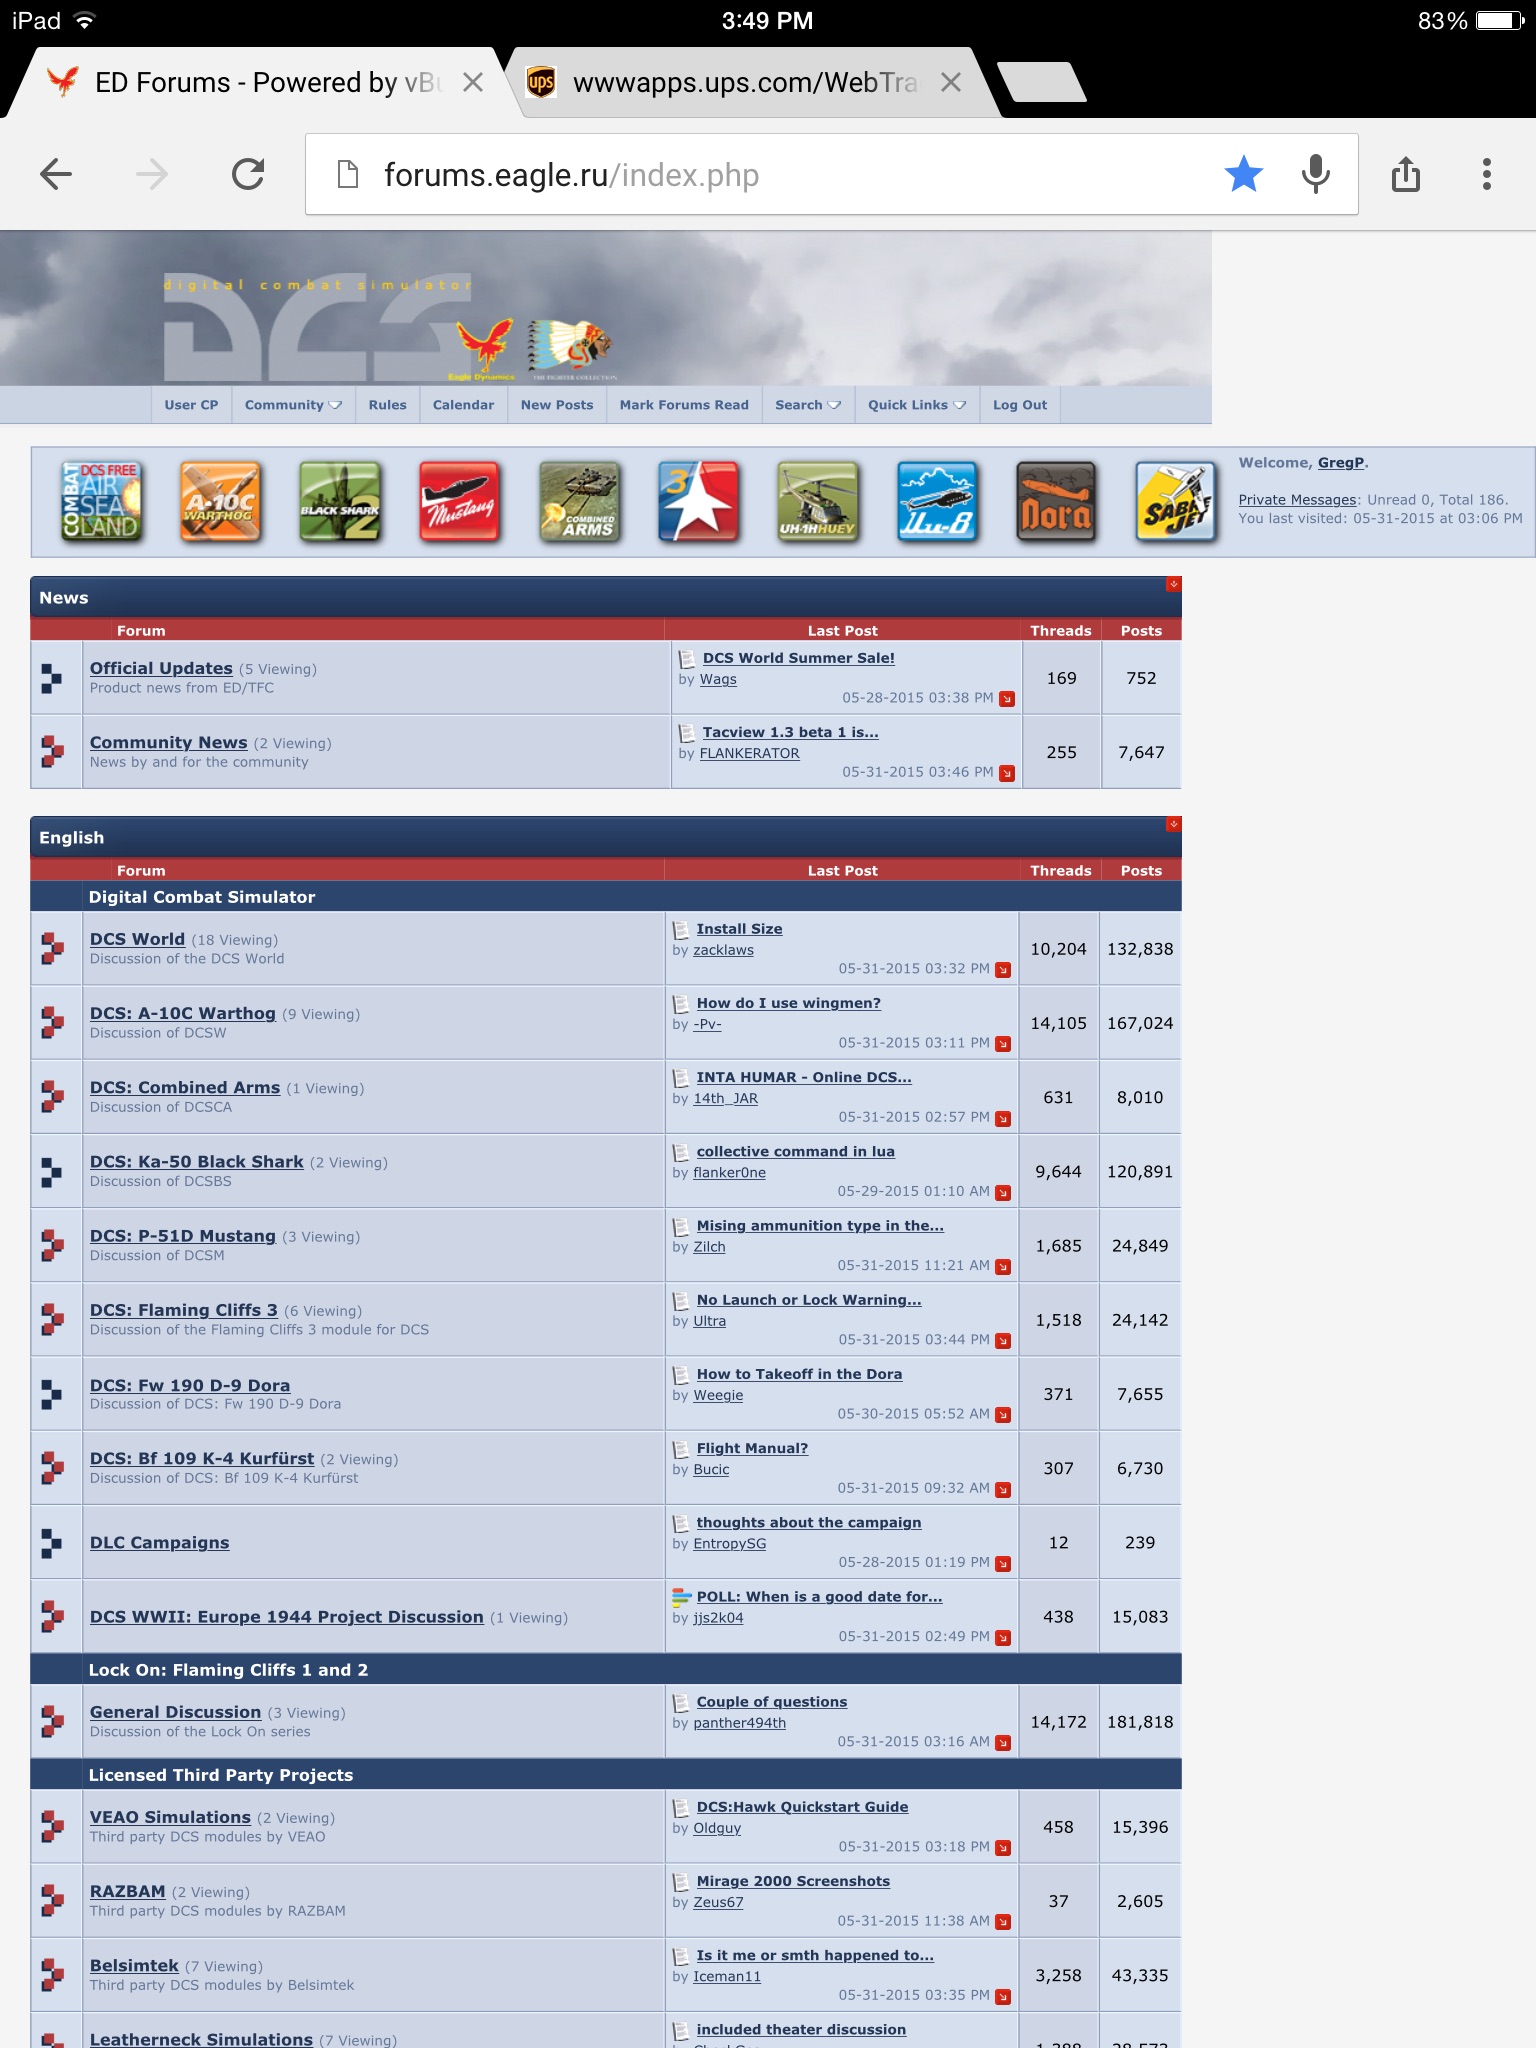Screen dimensions: 1536x2048
Task: Open the Dora module icon
Action: [x=1057, y=502]
